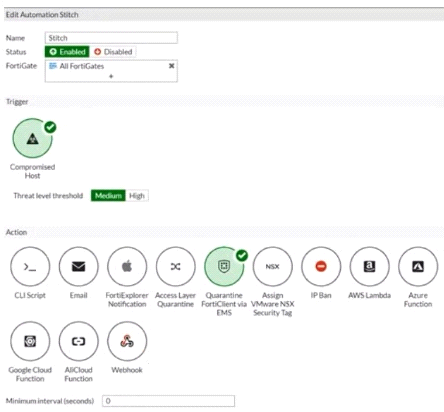Screen dimensions: 444x412
Task: Select Assign VMware NSX Security Tag
Action: click(273, 267)
